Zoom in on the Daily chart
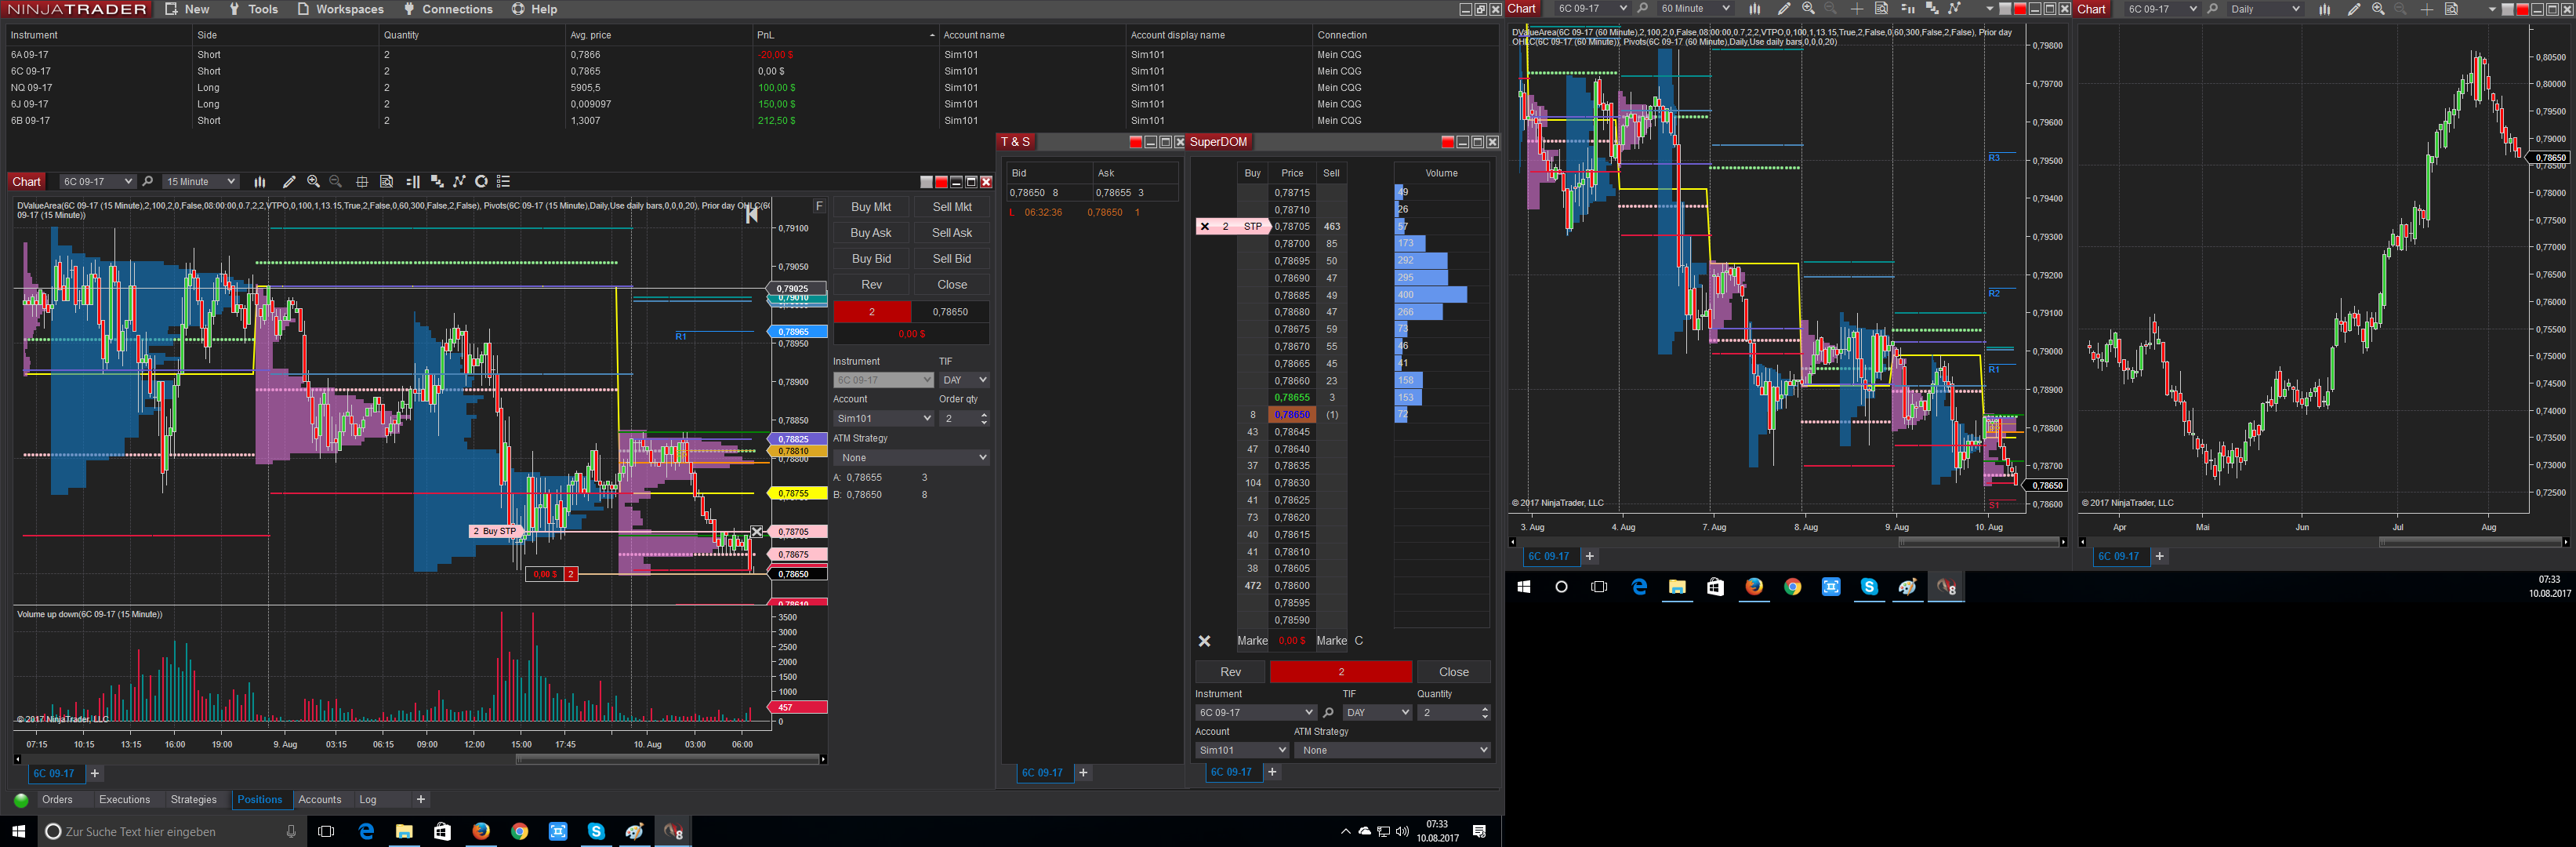This screenshot has width=2576, height=847. 2378,9
